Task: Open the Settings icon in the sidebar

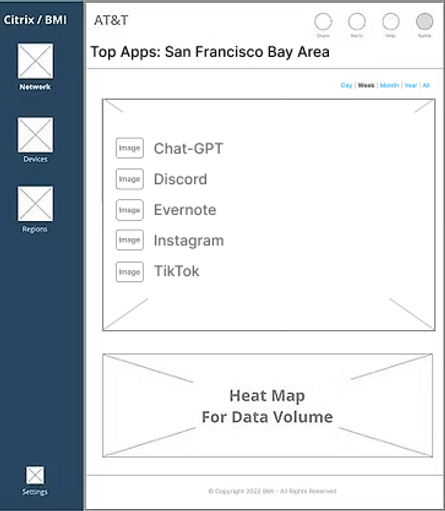Action: 35,475
